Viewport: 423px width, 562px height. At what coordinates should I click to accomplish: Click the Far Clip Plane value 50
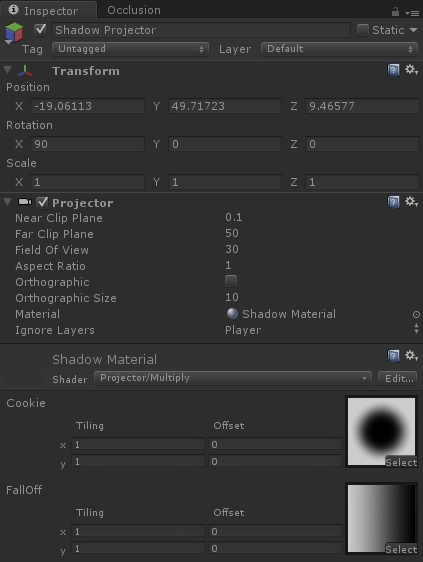tap(232, 233)
